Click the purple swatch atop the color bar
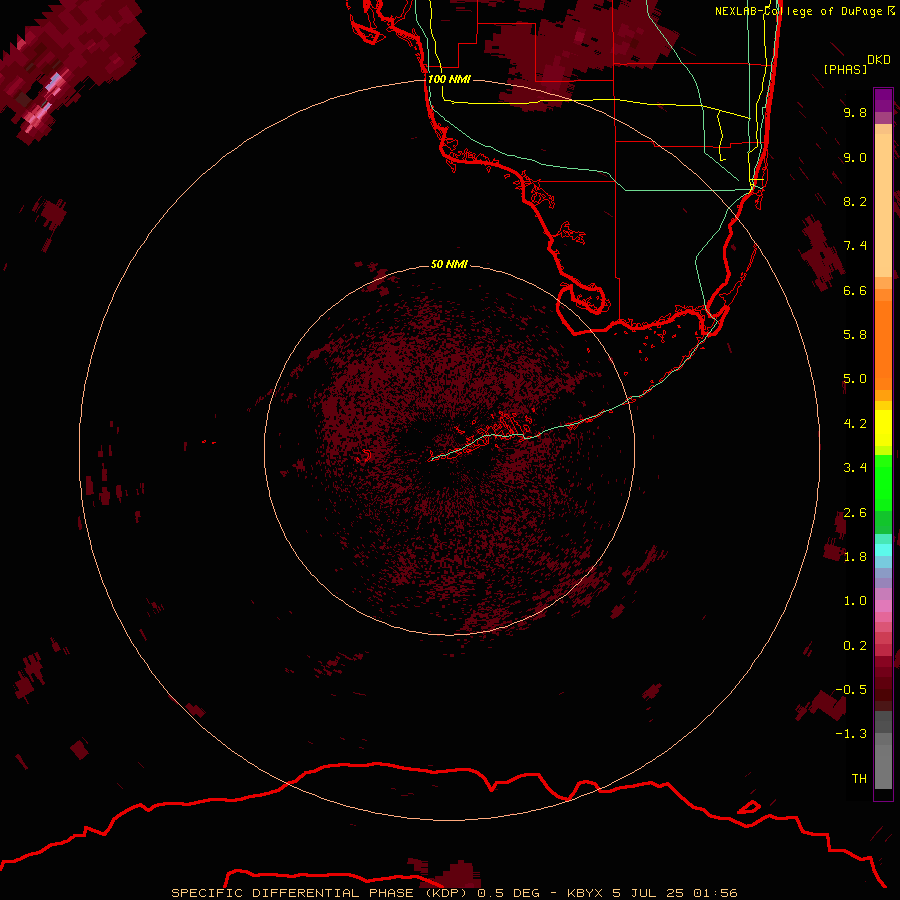Image resolution: width=900 pixels, height=900 pixels. (883, 100)
